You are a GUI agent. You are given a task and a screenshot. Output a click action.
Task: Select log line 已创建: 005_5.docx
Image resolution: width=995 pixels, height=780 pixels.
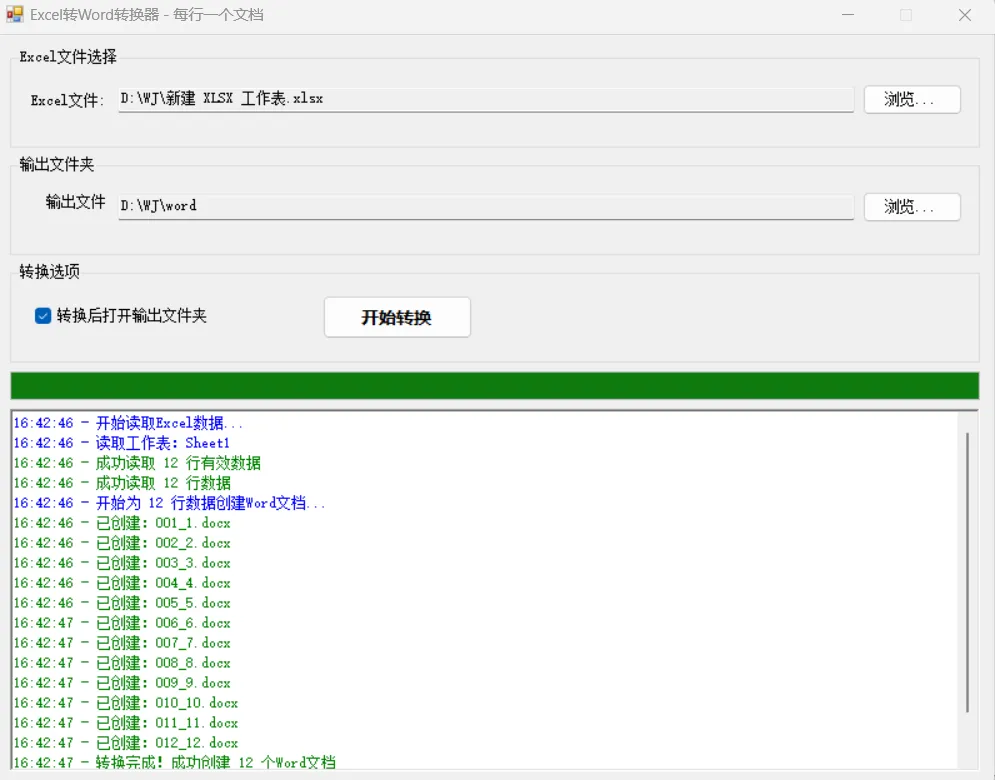pyautogui.click(x=122, y=603)
